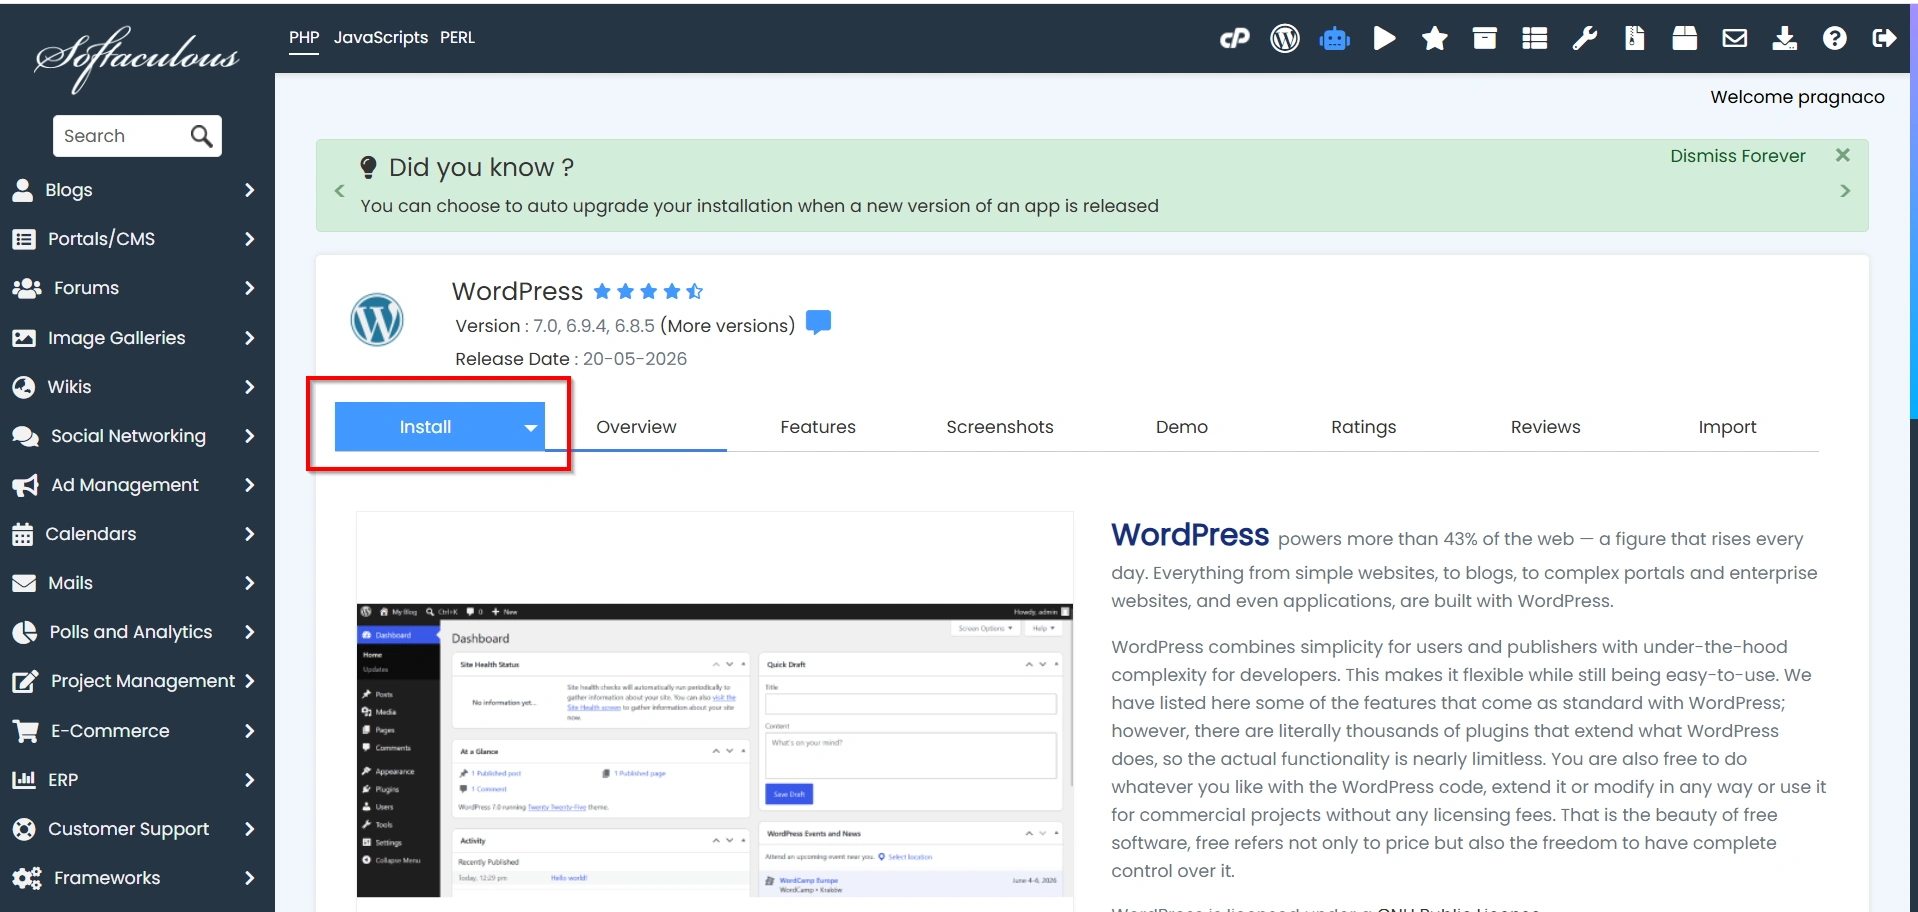Open the Screenshots tab
This screenshot has width=1918, height=912.
point(1000,427)
